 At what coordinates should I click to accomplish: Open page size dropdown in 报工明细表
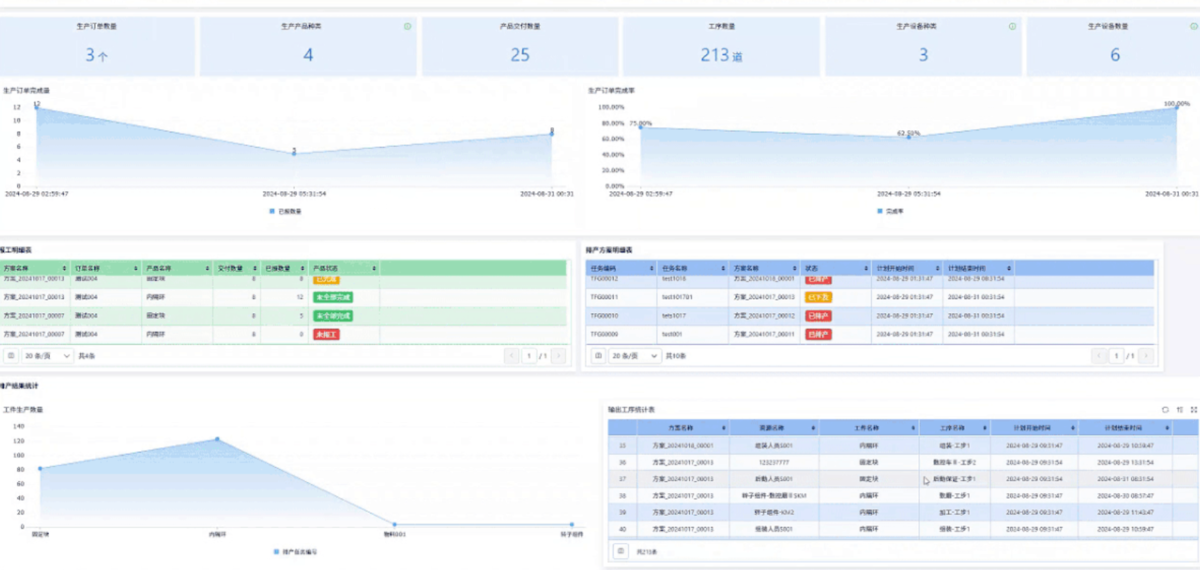48,356
